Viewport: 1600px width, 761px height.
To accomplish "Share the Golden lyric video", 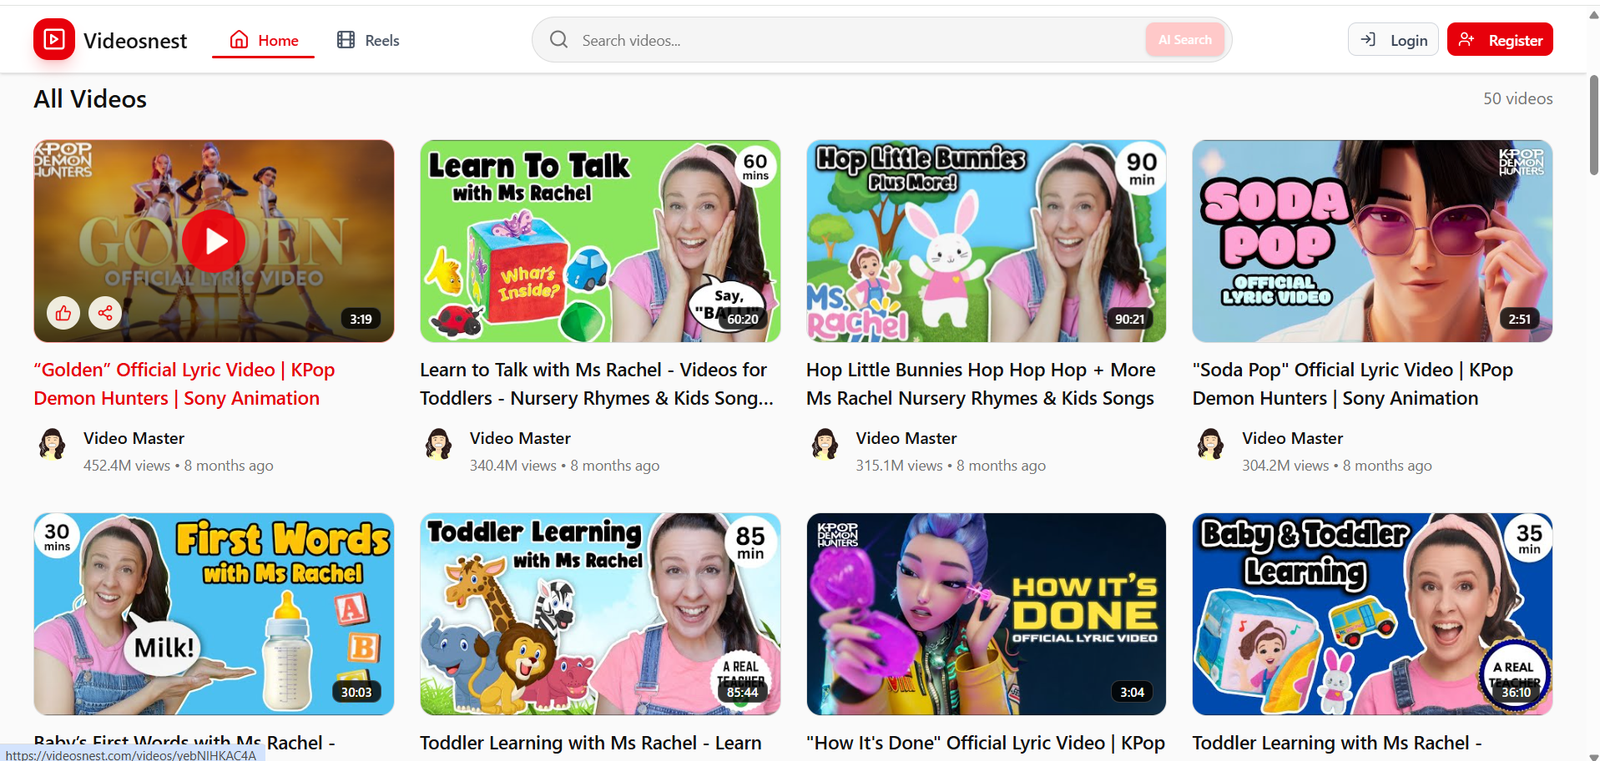I will tap(105, 313).
